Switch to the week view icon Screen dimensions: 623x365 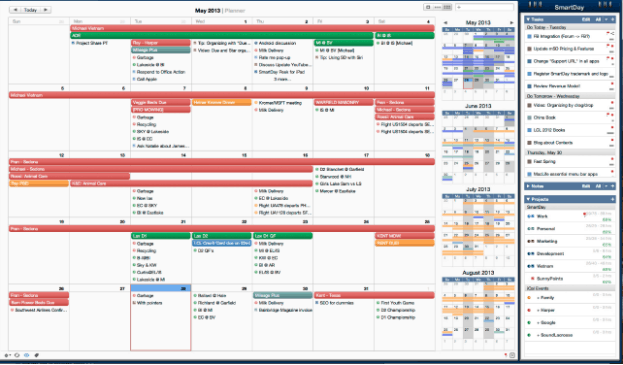(437, 7)
